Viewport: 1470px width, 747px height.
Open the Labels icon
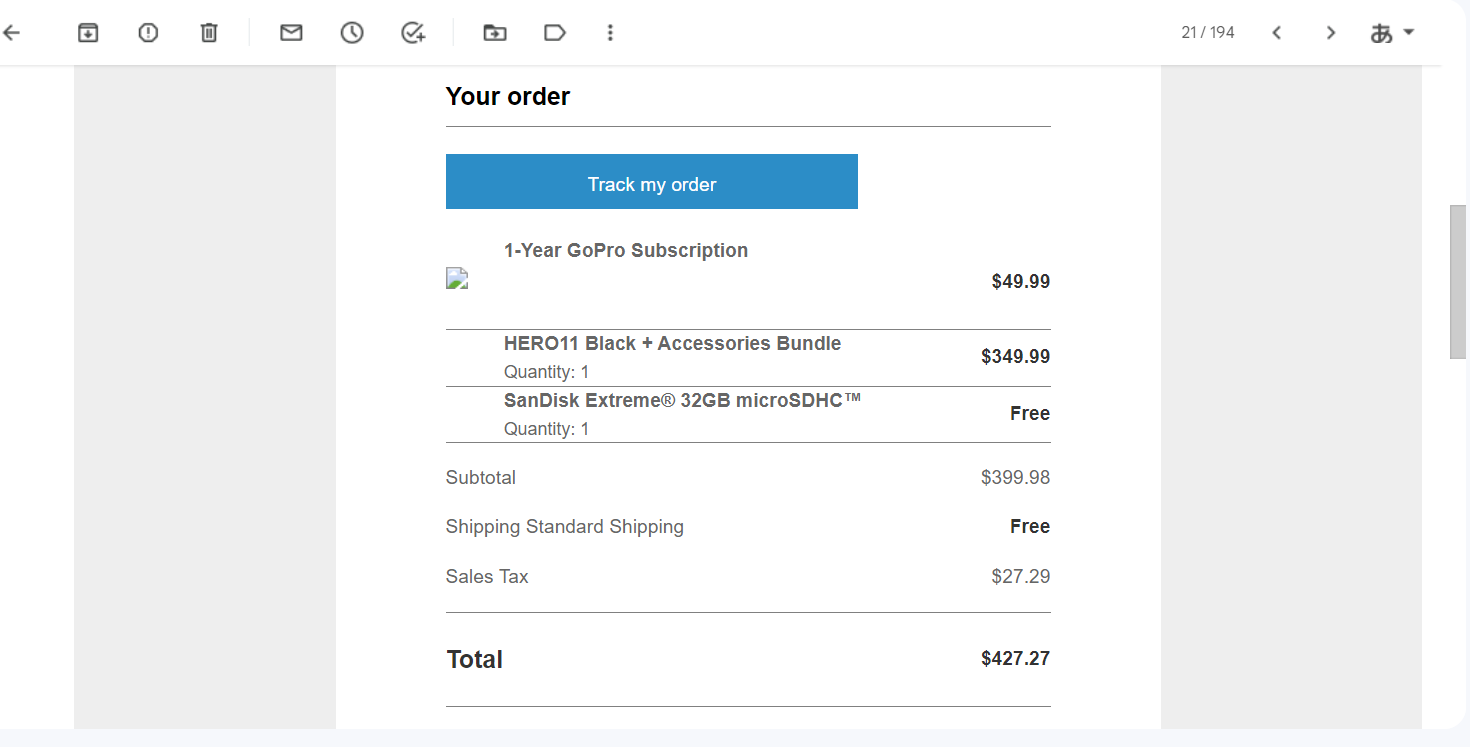(555, 33)
